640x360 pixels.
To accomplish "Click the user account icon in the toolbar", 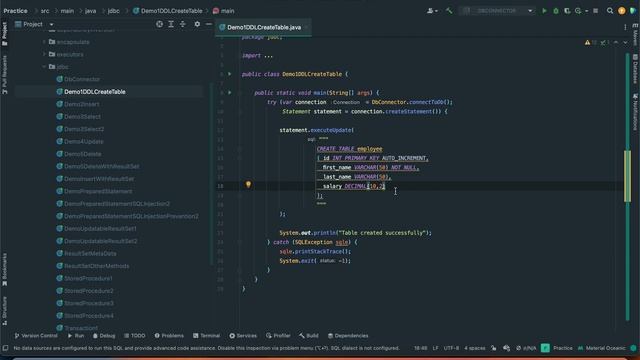I will [x=430, y=11].
